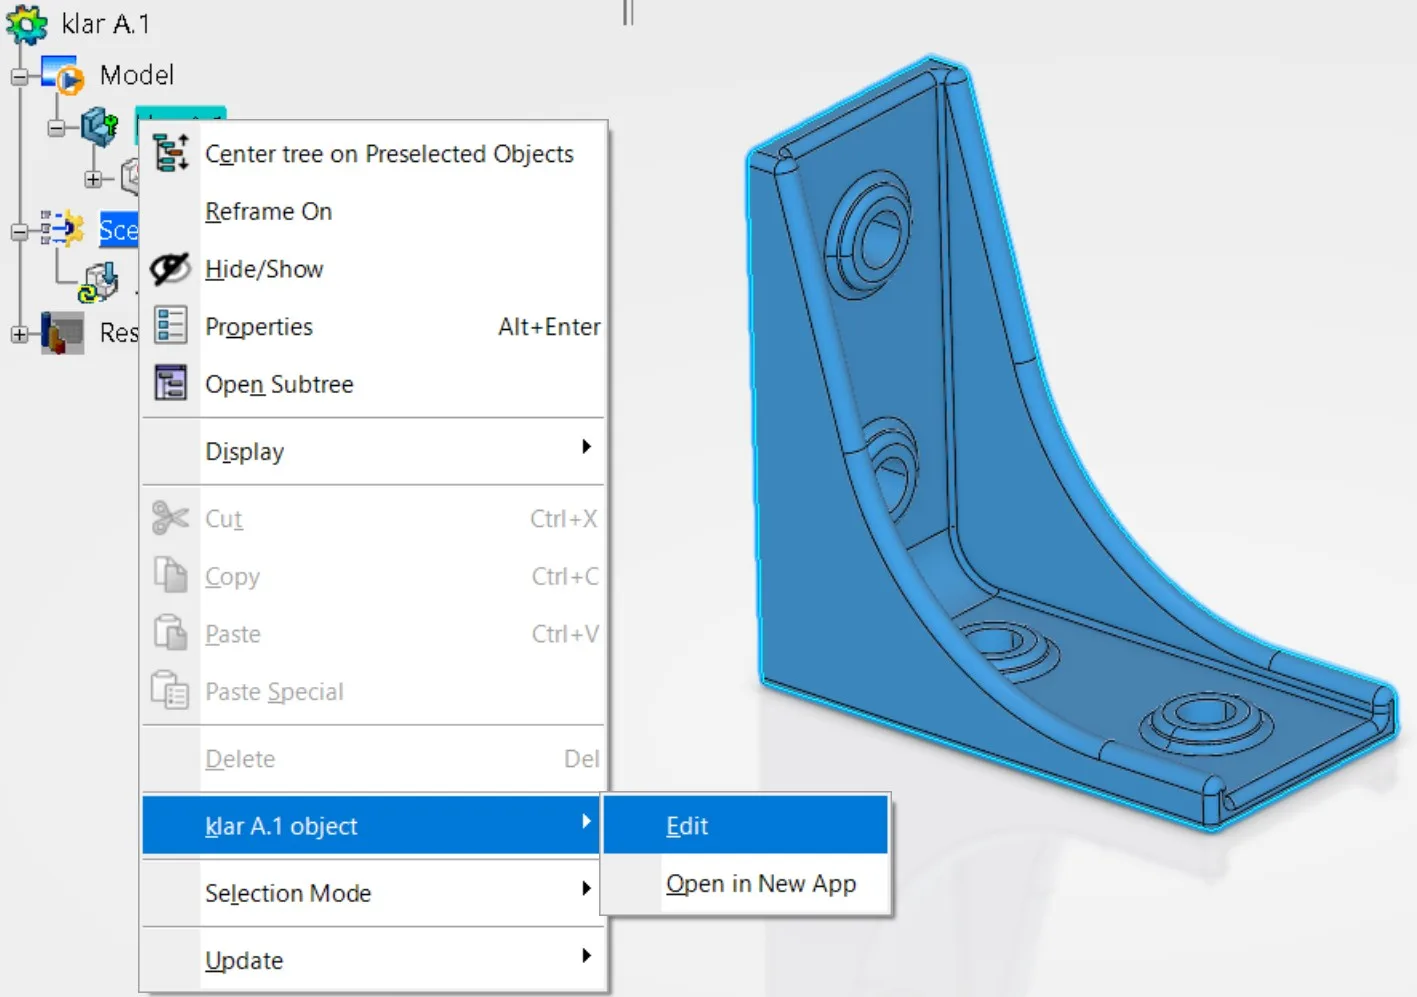Click Edit in the object submenu
The height and width of the screenshot is (997, 1417).
click(x=746, y=826)
